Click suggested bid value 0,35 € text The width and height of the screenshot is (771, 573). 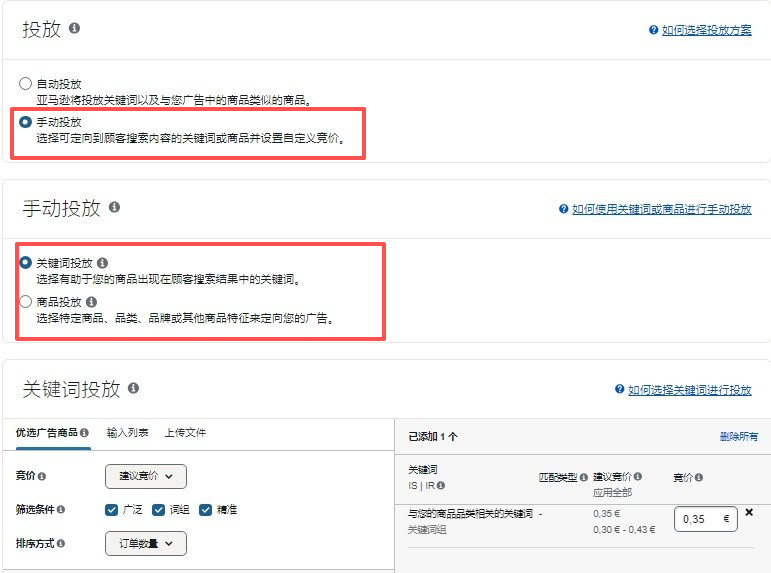pos(606,513)
